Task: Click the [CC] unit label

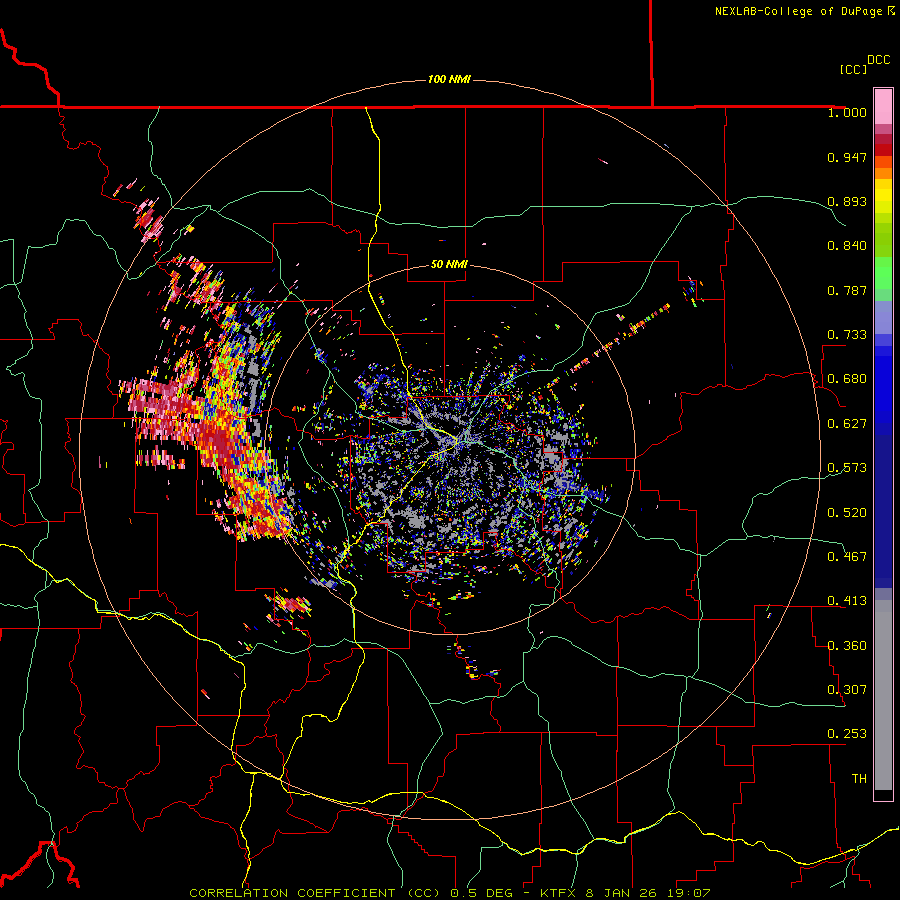Action: point(853,69)
